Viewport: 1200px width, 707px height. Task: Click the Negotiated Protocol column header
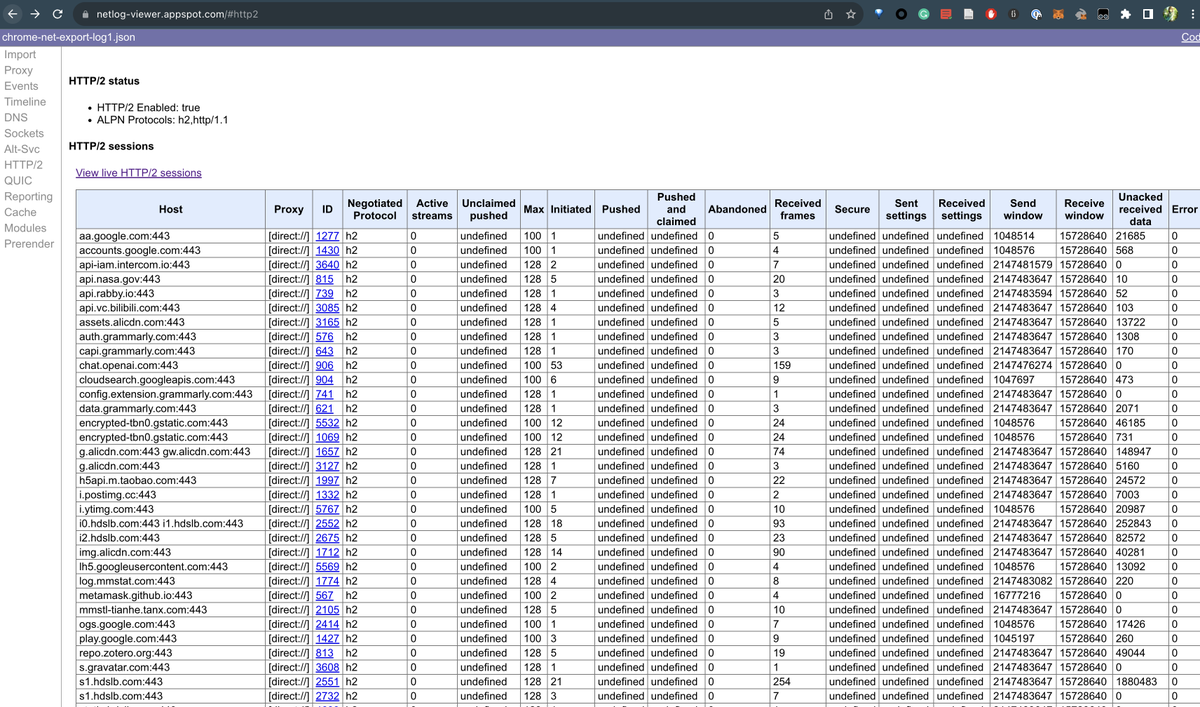click(375, 209)
